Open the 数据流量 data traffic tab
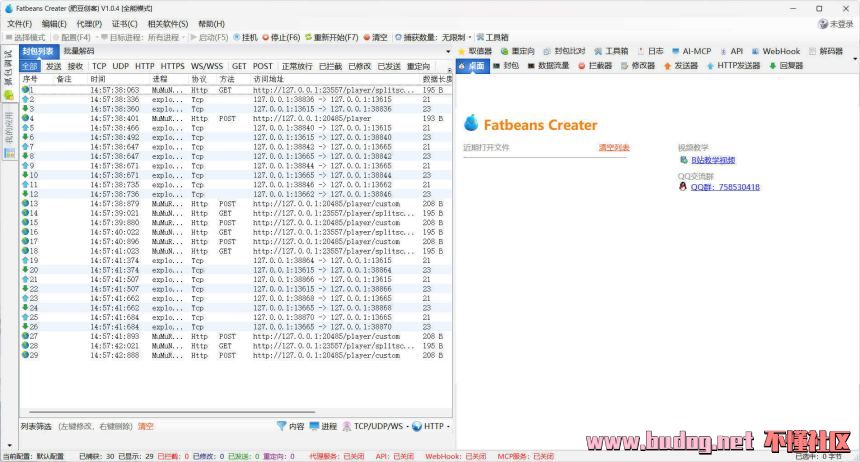The height and width of the screenshot is (462, 860). click(548, 65)
